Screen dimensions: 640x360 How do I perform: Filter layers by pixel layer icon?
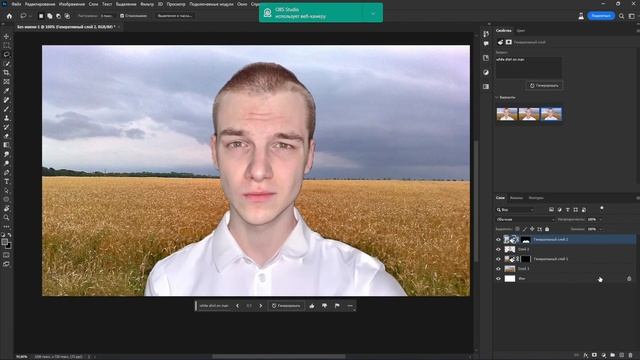point(551,210)
